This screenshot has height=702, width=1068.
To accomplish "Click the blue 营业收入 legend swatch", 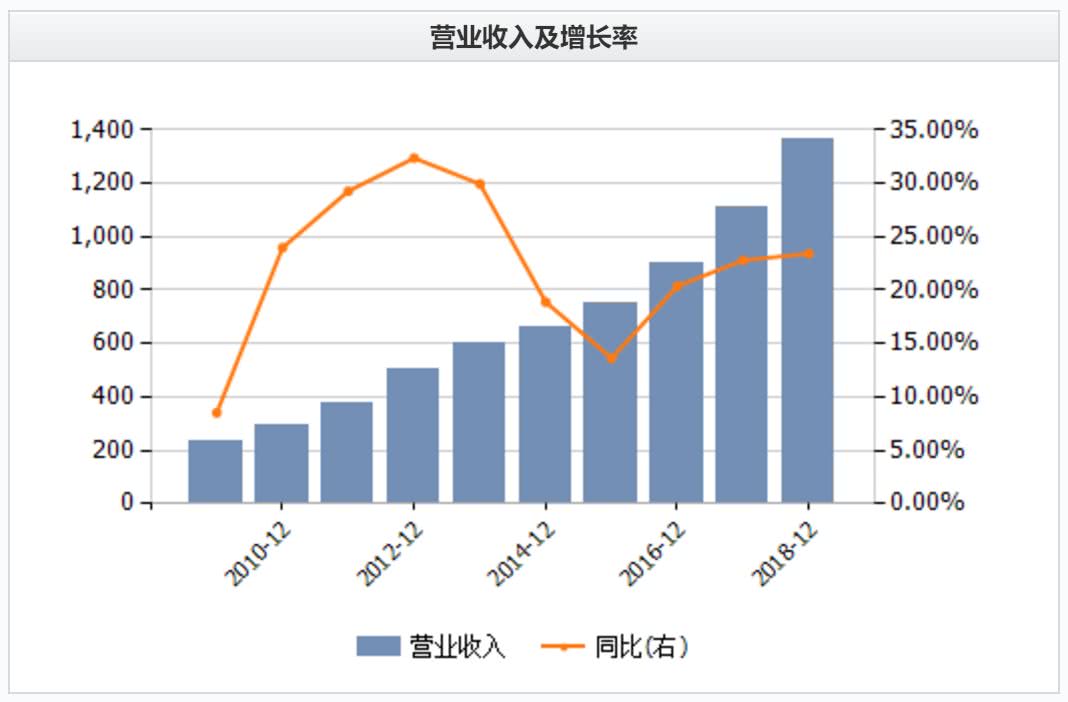I will pyautogui.click(x=378, y=645).
